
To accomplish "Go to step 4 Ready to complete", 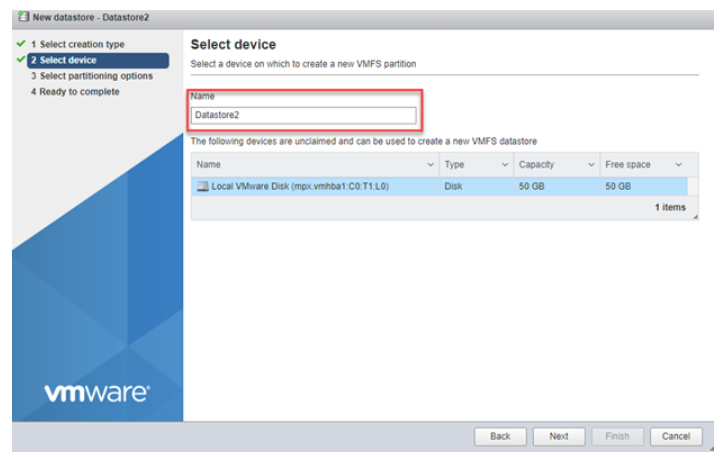I will pyautogui.click(x=75, y=91).
